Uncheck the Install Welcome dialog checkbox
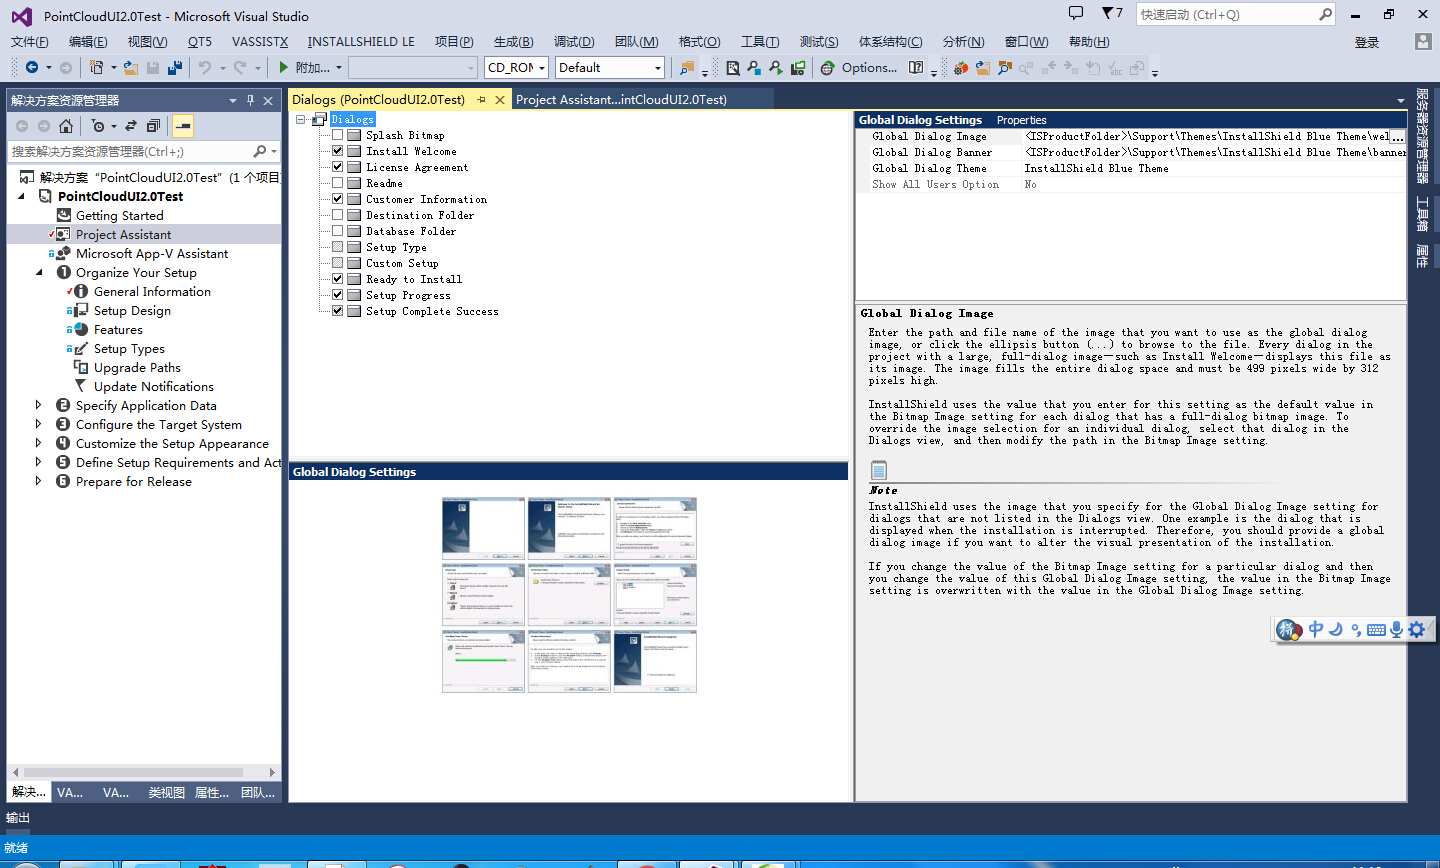 (x=338, y=151)
